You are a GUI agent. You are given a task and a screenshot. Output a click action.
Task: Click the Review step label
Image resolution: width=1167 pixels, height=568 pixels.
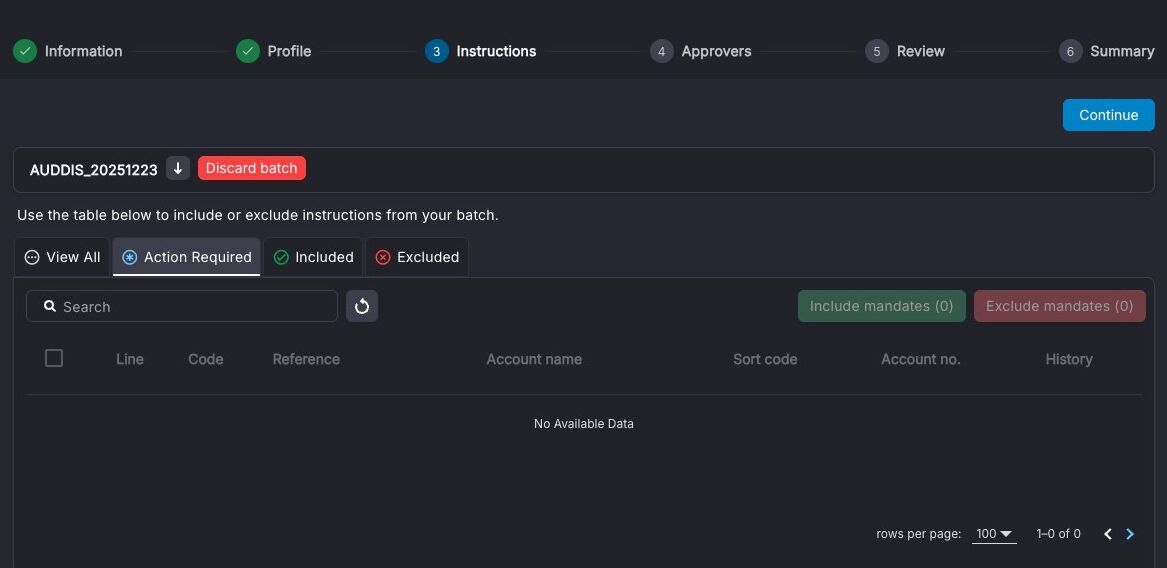(x=921, y=51)
